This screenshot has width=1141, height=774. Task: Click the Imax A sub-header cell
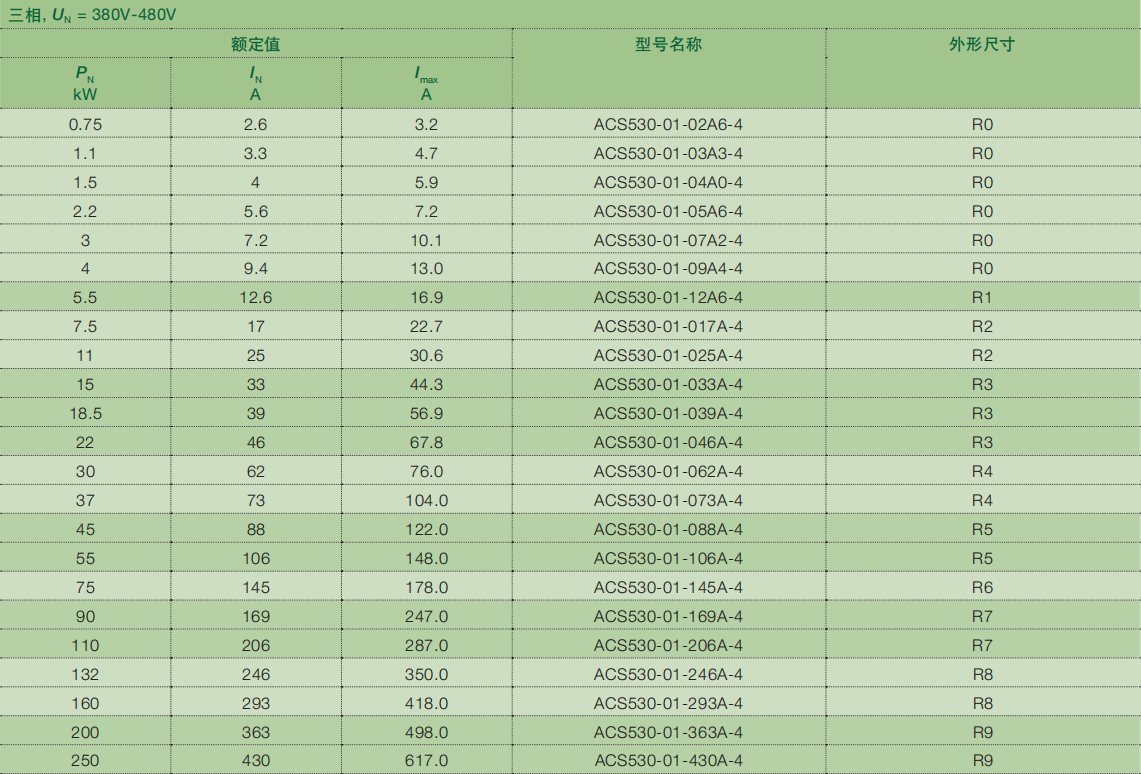click(x=426, y=83)
